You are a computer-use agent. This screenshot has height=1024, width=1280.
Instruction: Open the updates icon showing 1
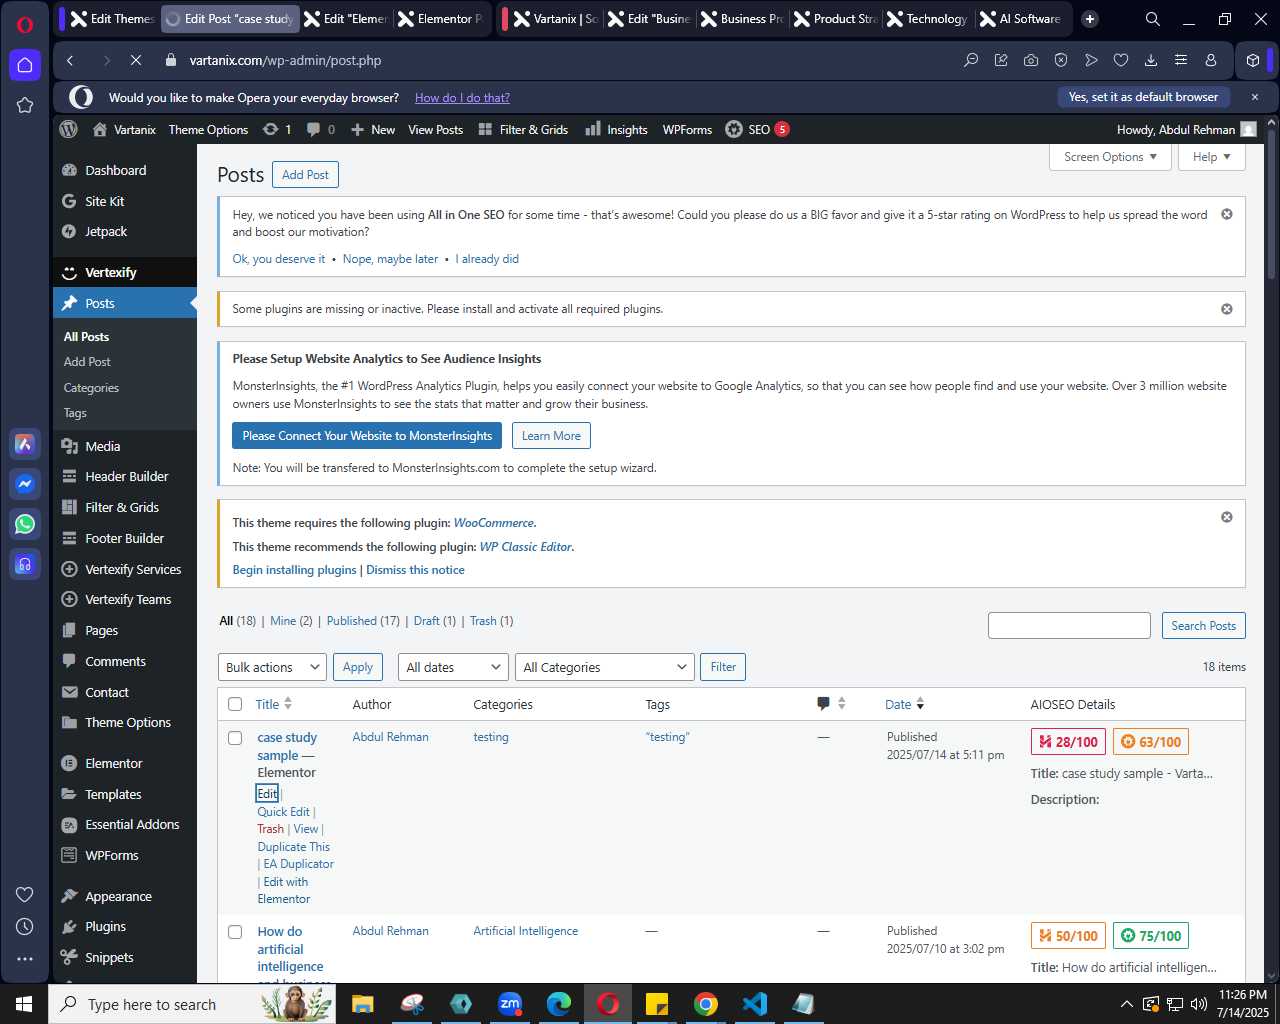tap(277, 129)
